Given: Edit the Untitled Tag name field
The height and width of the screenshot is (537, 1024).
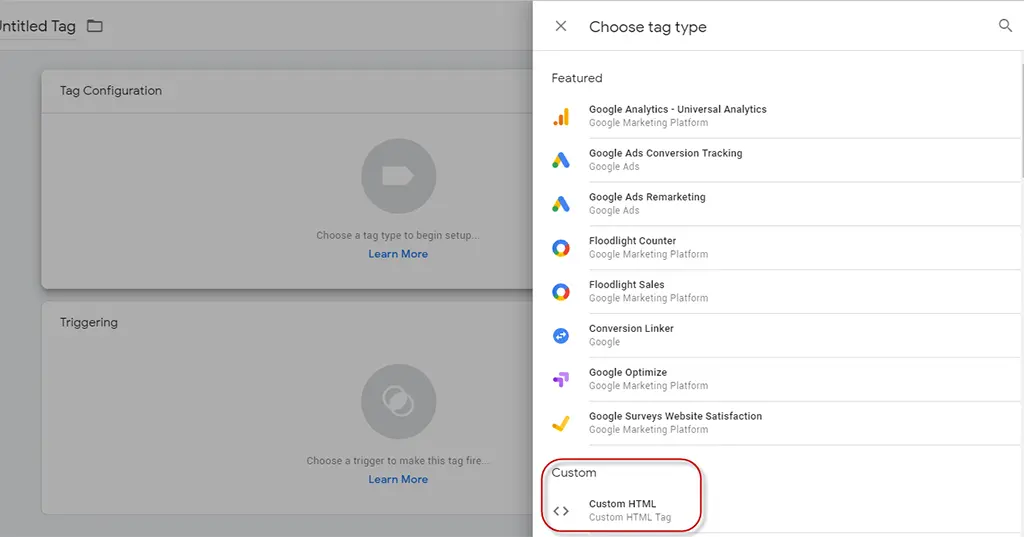Looking at the screenshot, I should [37, 26].
